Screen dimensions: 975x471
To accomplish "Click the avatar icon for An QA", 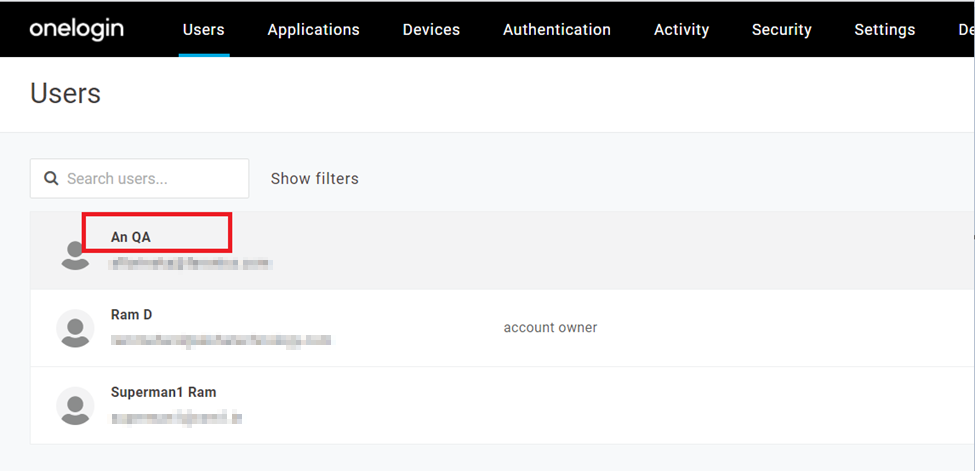I will [x=76, y=254].
